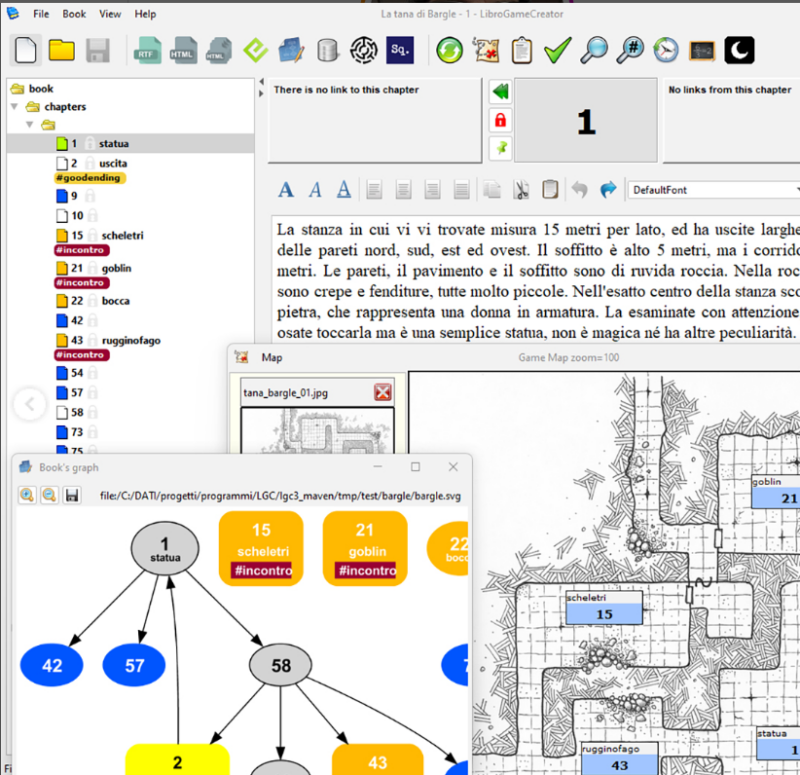
Task: Copy selected text icon
Action: [492, 190]
